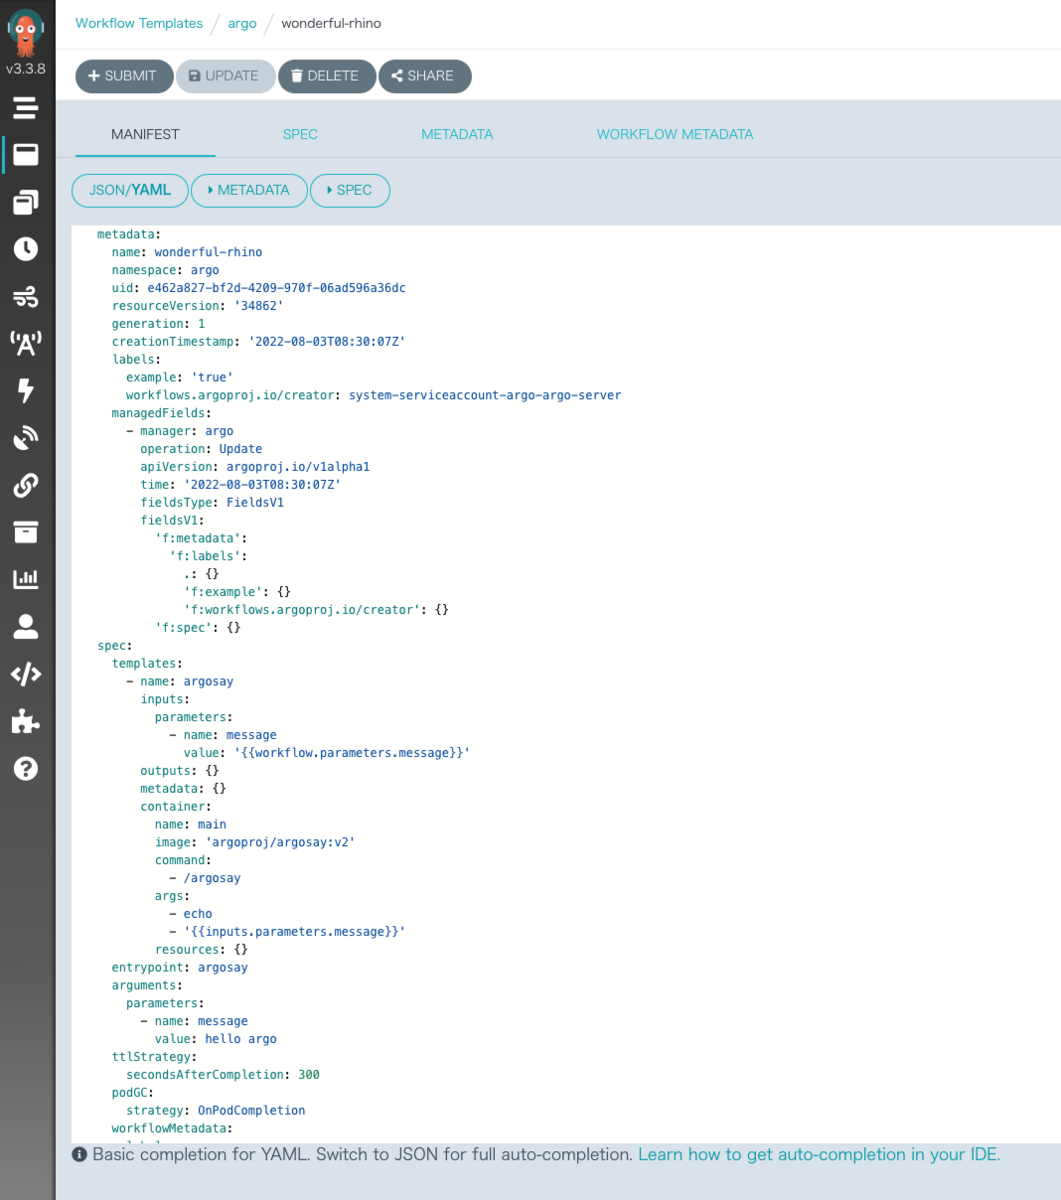The height and width of the screenshot is (1200, 1061).
Task: Open Event Flow broadcast tower icon
Action: 26,344
